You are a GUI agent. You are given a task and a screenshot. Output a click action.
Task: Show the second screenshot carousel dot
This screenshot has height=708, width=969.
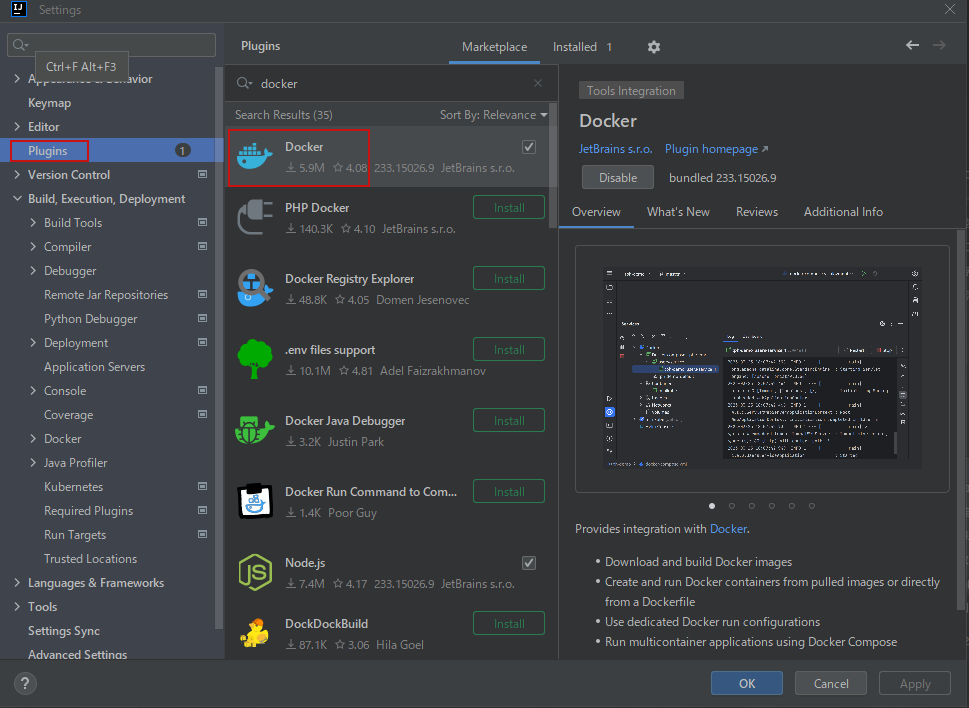[732, 506]
